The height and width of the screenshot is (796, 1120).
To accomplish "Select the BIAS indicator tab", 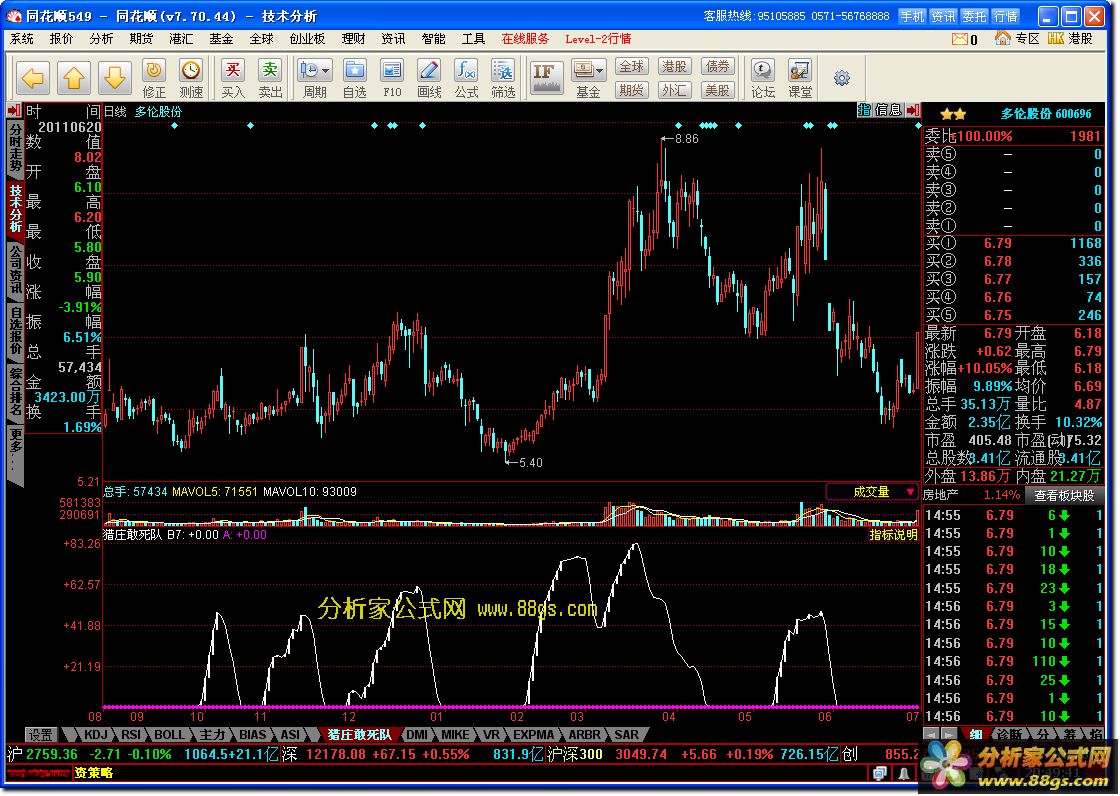I will (x=252, y=735).
